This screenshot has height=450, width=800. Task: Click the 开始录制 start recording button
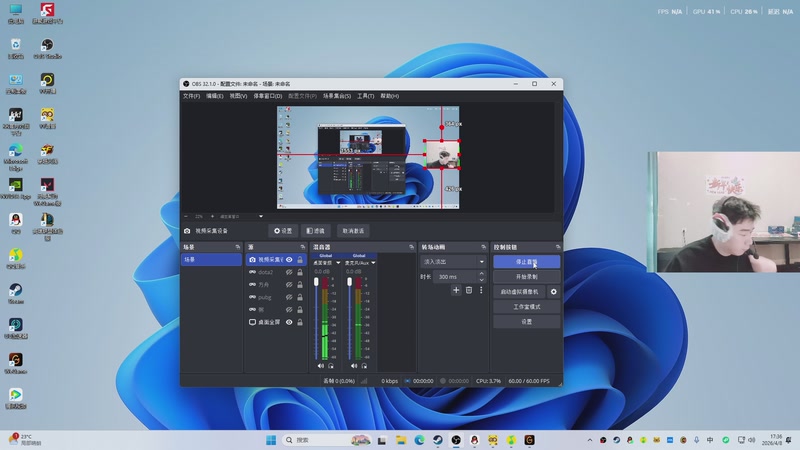pos(526,277)
